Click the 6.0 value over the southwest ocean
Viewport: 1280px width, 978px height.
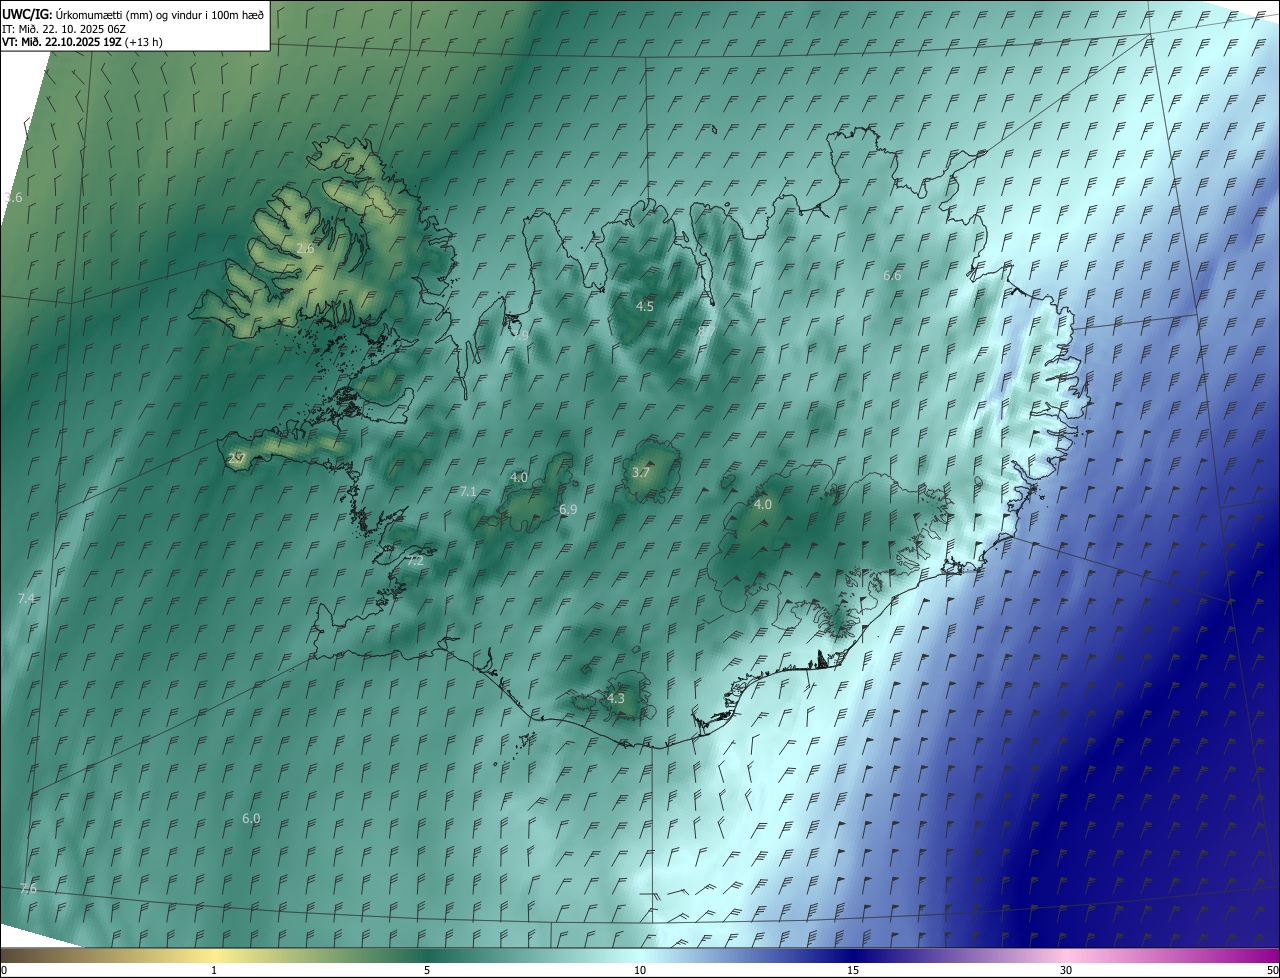(251, 818)
